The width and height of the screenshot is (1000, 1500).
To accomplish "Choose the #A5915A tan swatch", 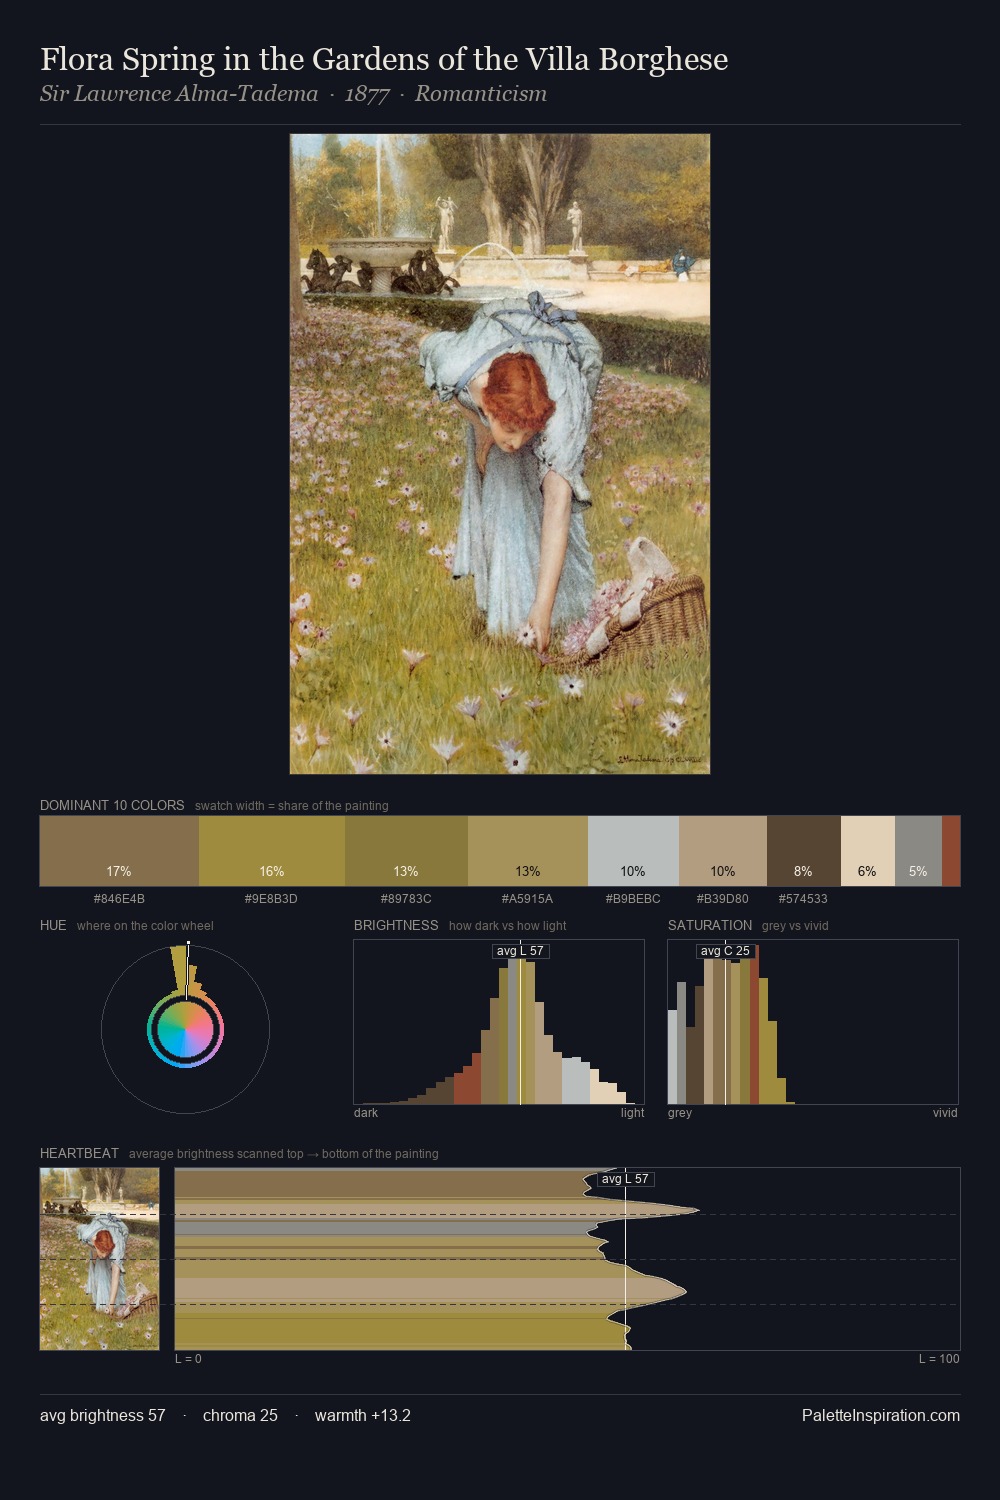I will 528,851.
